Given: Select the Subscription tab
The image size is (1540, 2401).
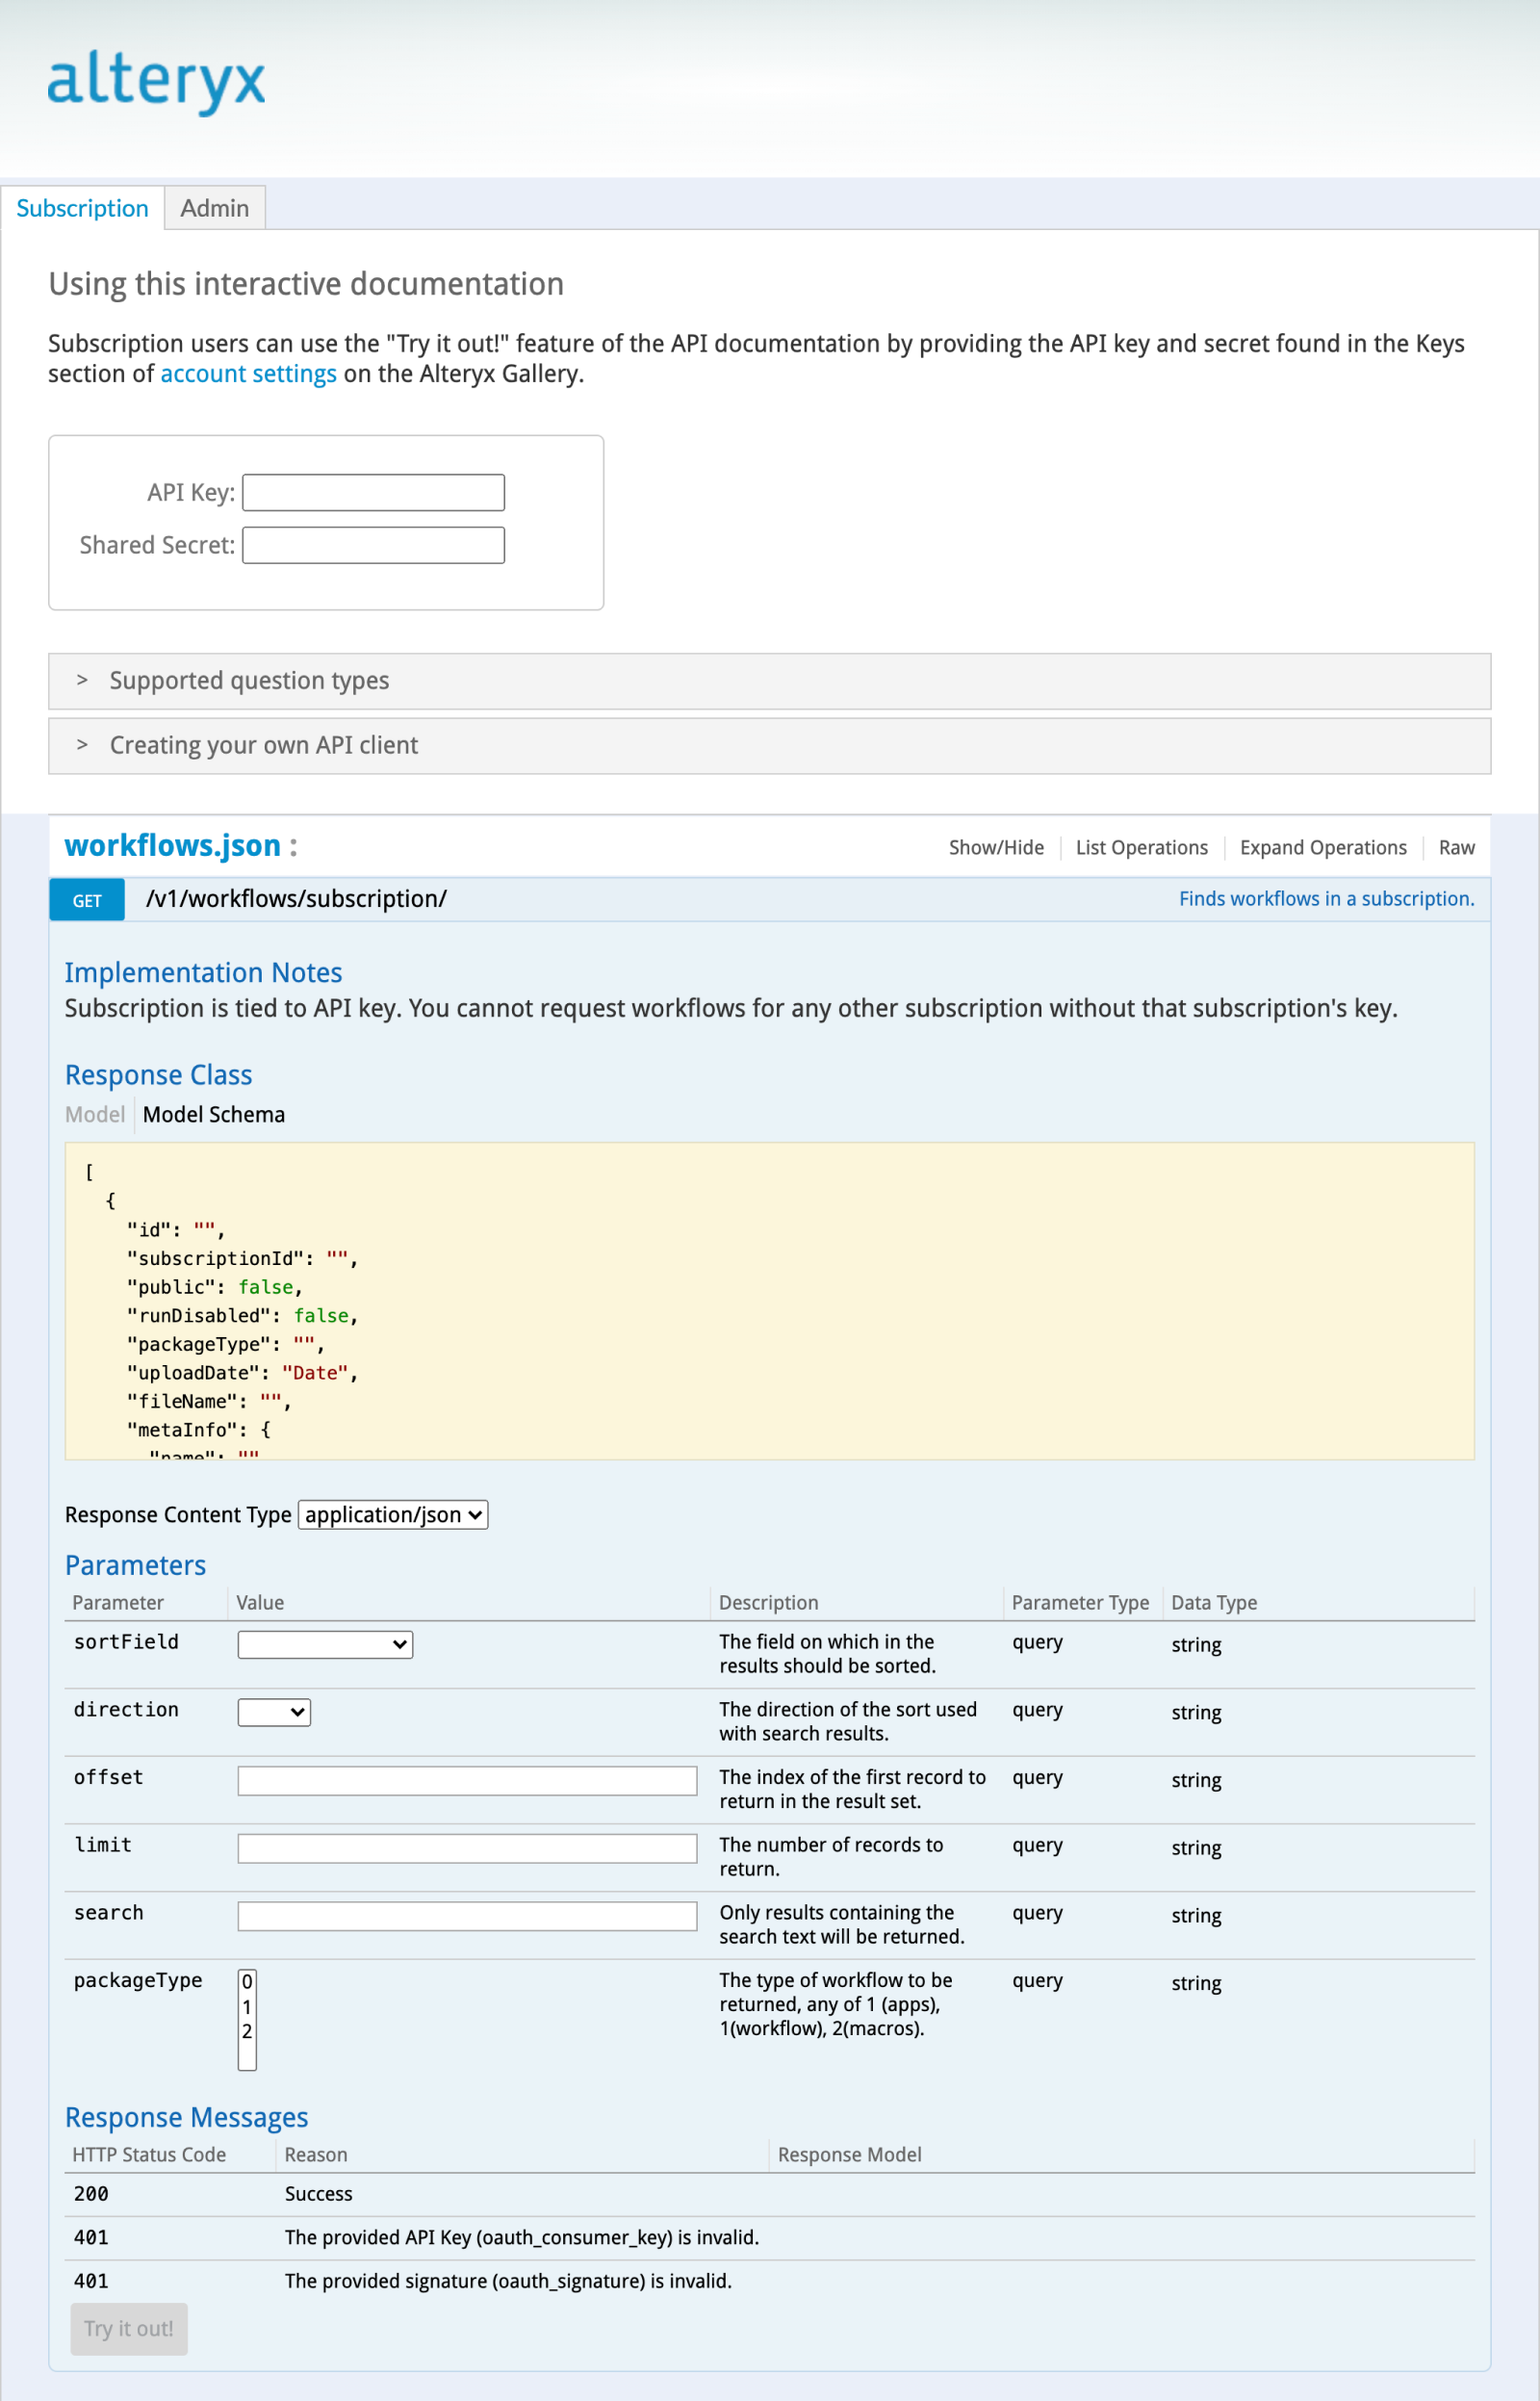Looking at the screenshot, I should tap(82, 208).
